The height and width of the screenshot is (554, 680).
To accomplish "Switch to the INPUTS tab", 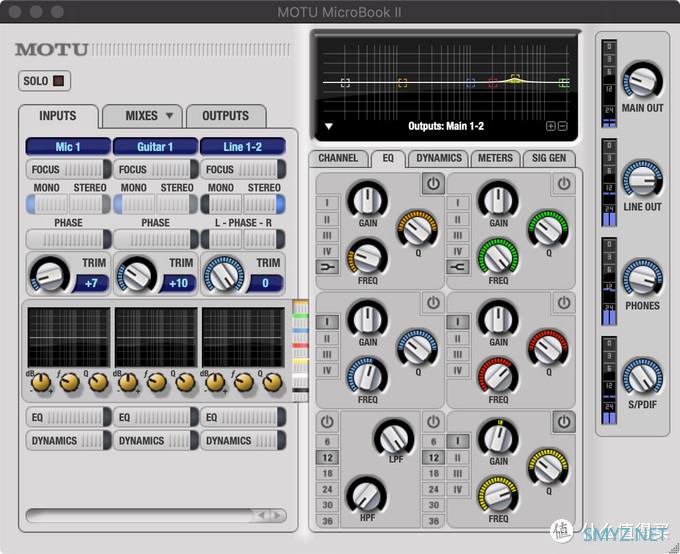I will tap(58, 116).
